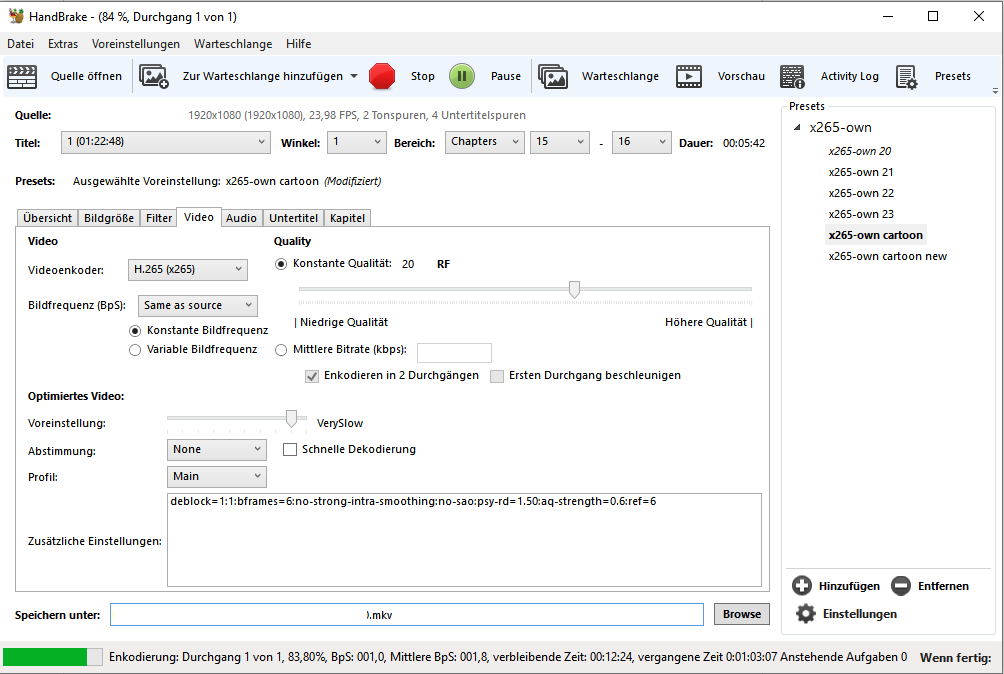Open the Bereich Chapters dropdown

point(485,142)
